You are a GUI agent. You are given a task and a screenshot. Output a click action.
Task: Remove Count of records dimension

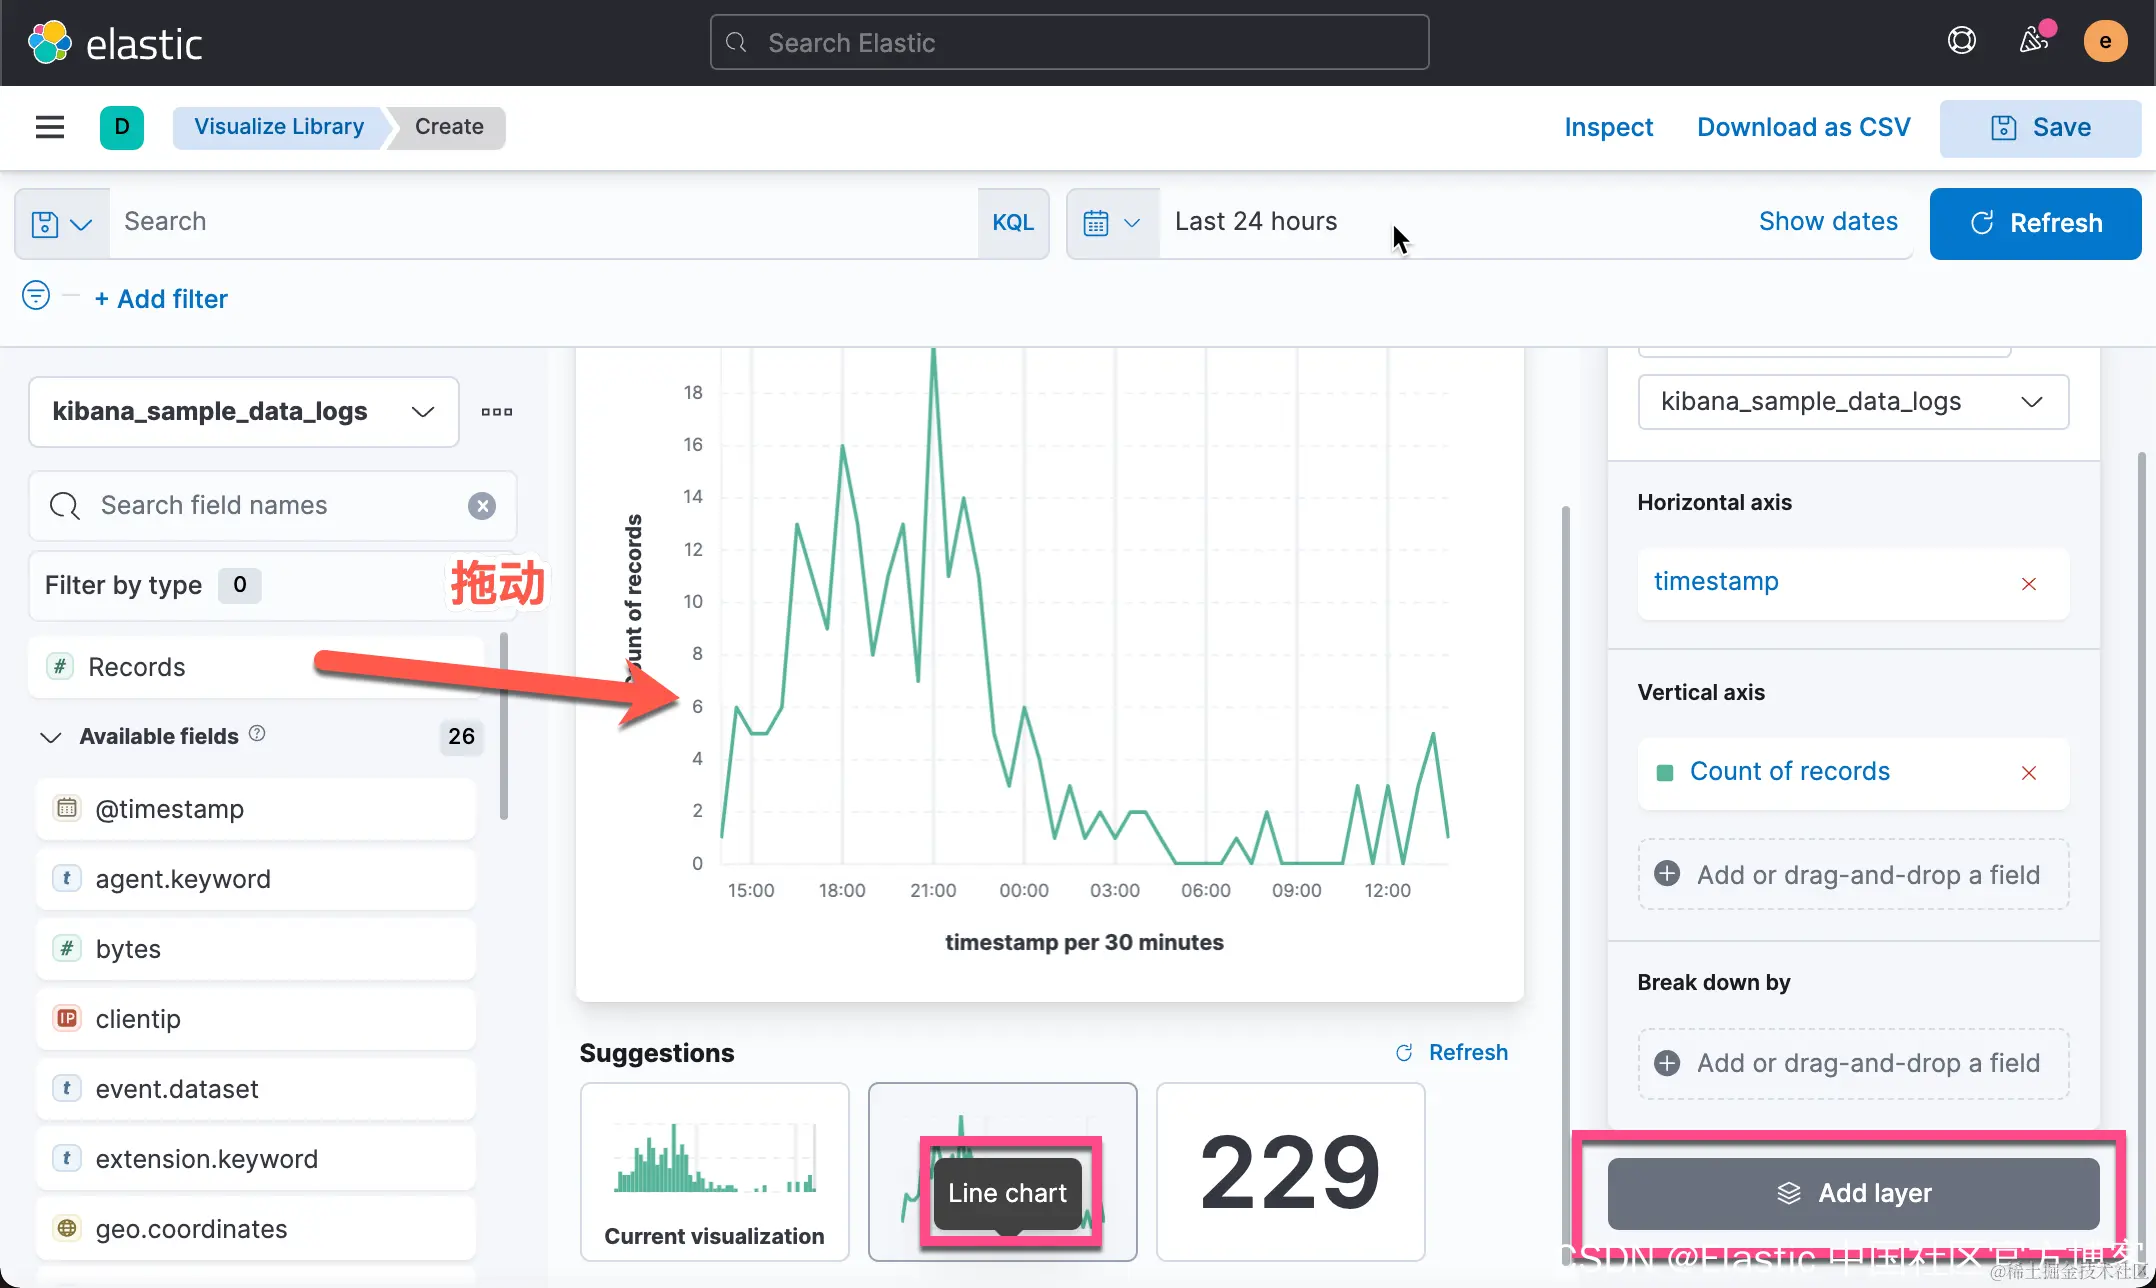tap(2029, 773)
